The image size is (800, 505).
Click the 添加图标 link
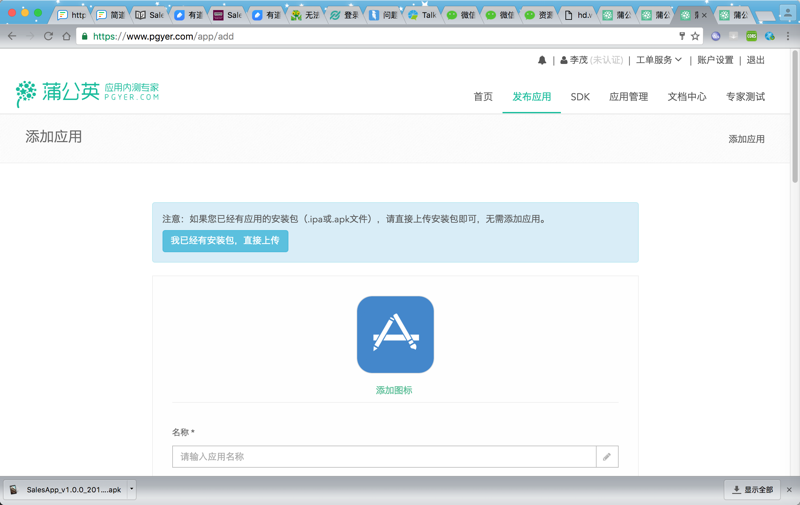pyautogui.click(x=394, y=390)
